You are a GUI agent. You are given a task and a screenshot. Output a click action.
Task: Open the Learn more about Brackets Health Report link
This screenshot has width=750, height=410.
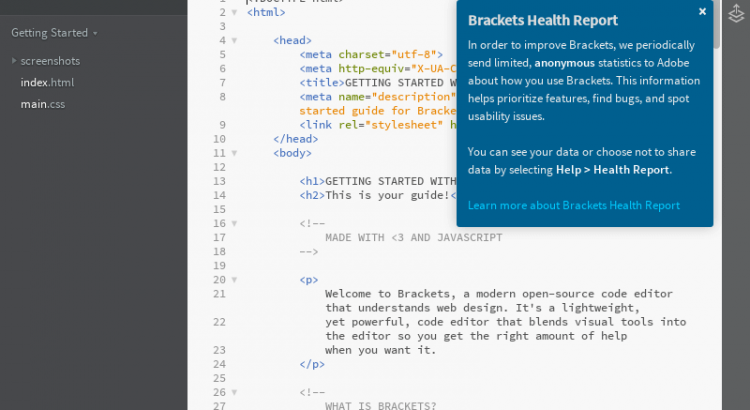[x=573, y=205]
